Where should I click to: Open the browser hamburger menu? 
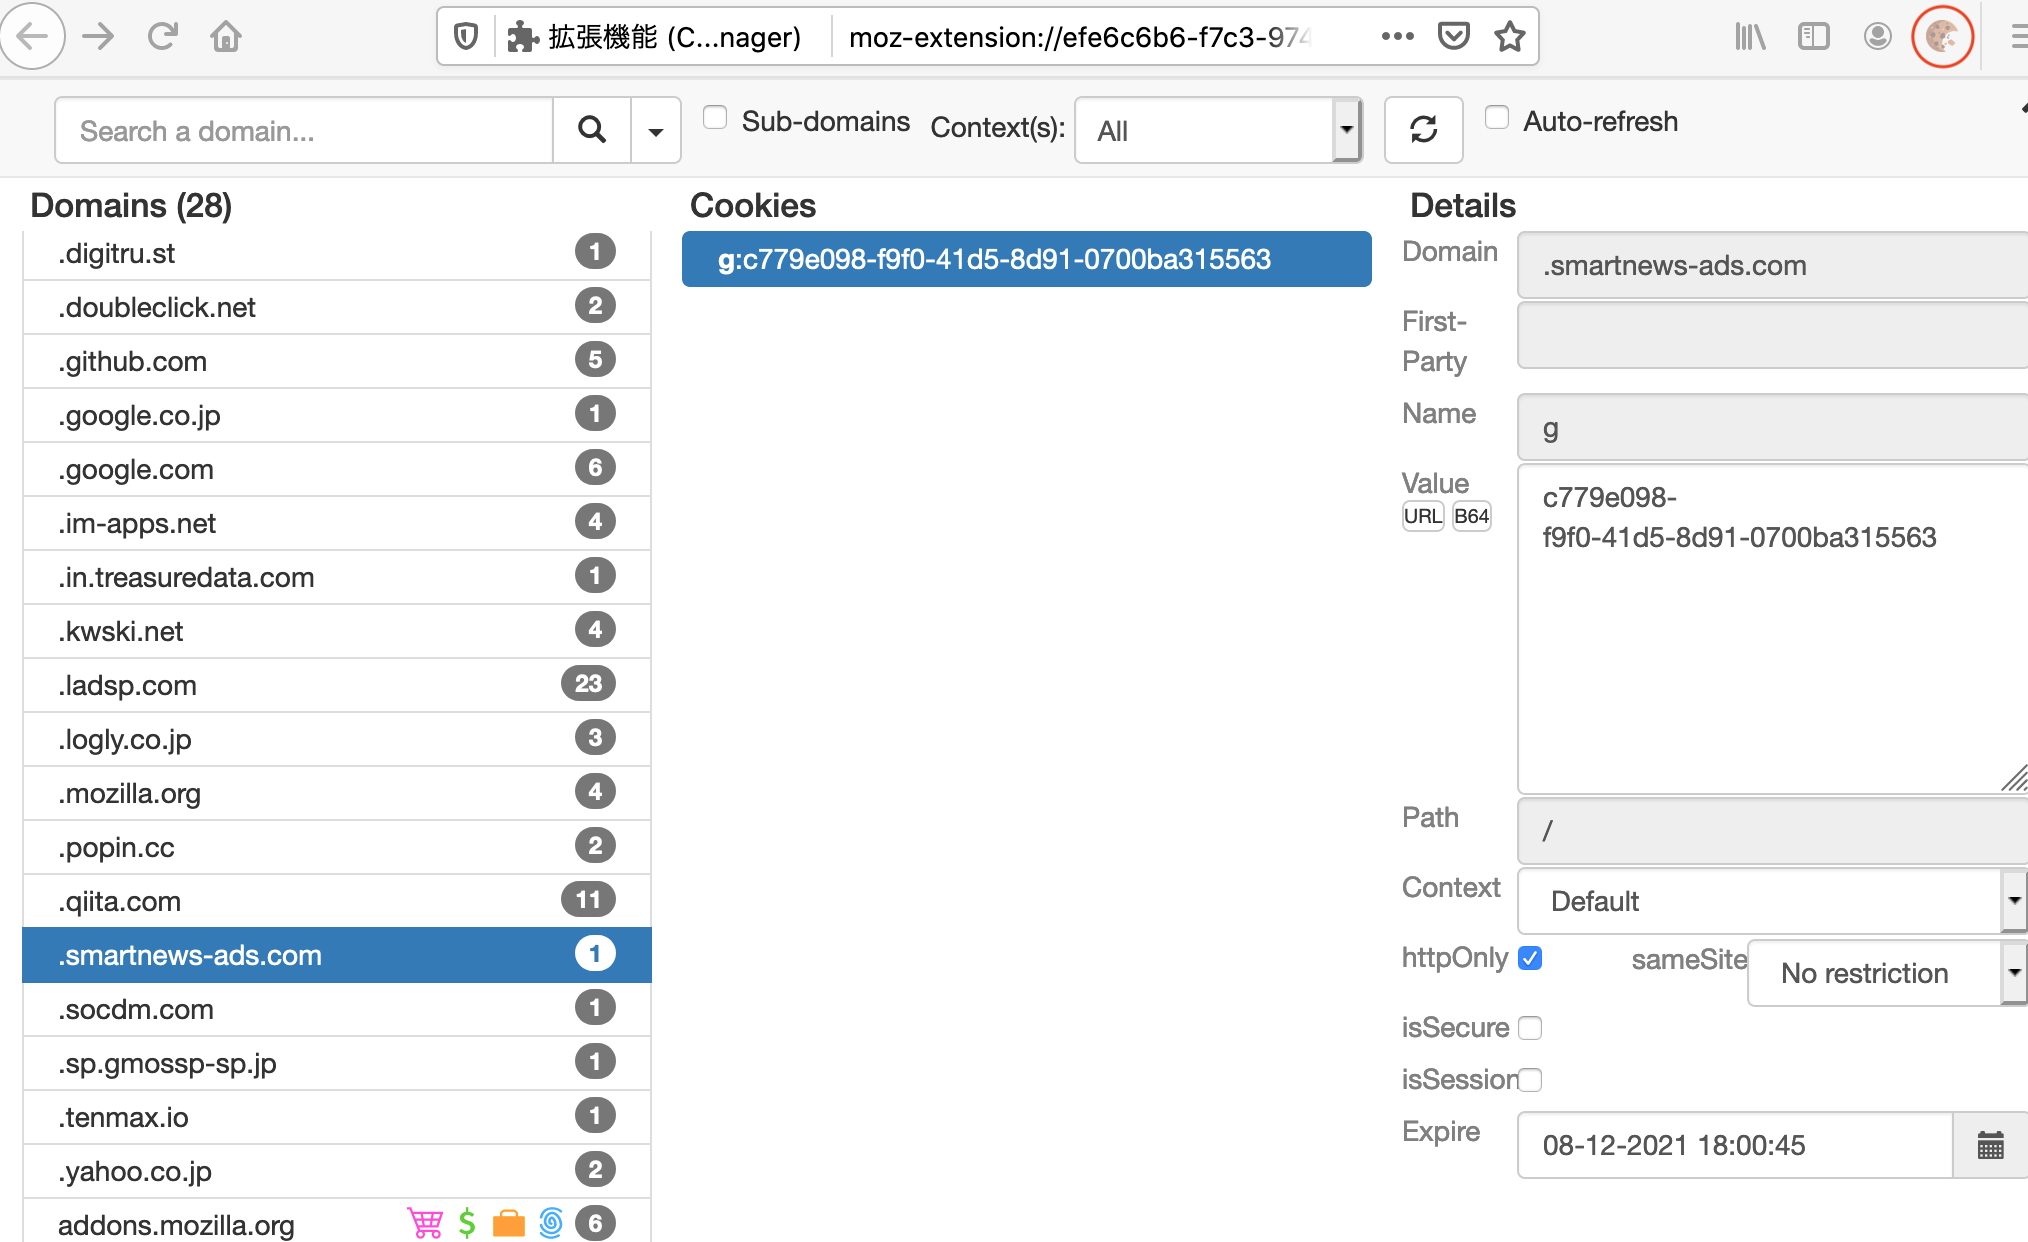click(x=2018, y=37)
